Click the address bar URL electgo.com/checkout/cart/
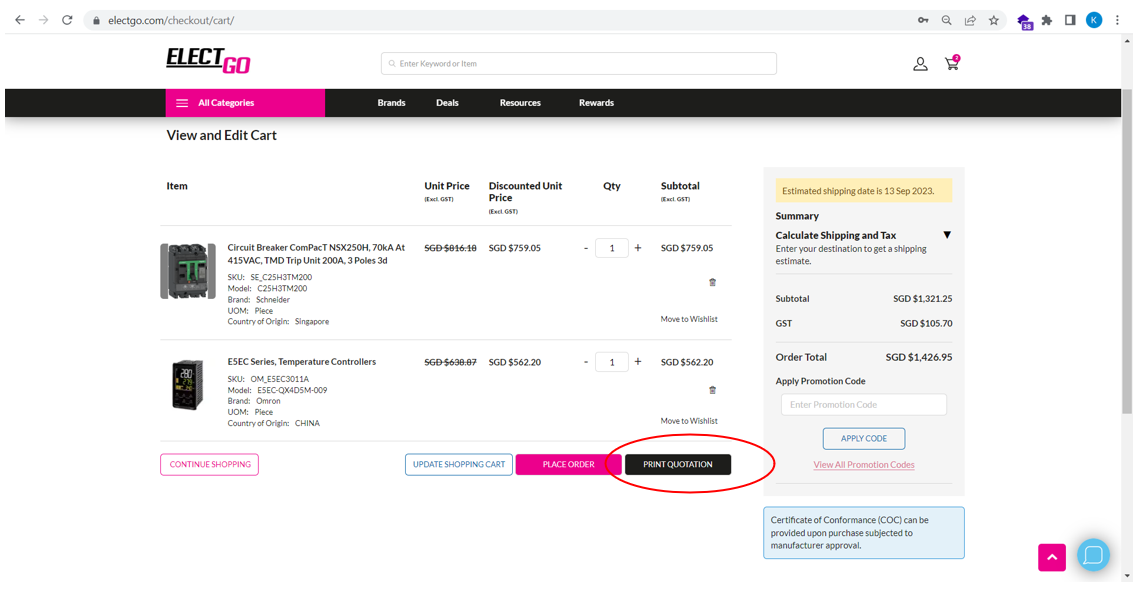This screenshot has height=590, width=1140. [172, 20]
